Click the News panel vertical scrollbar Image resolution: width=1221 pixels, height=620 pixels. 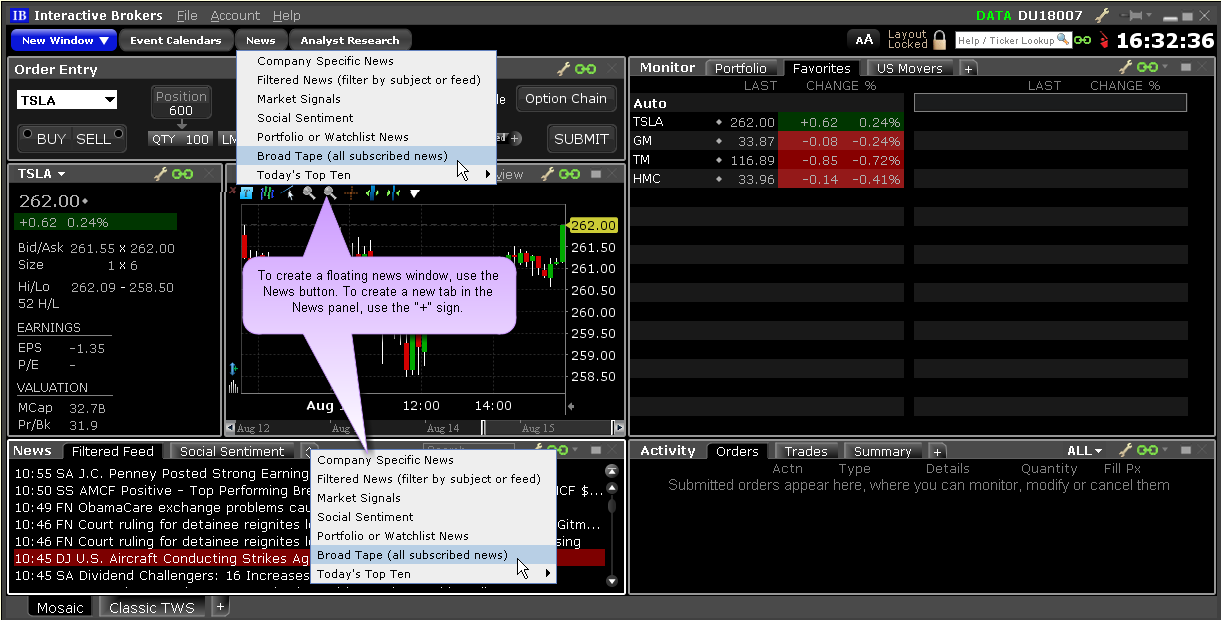611,527
